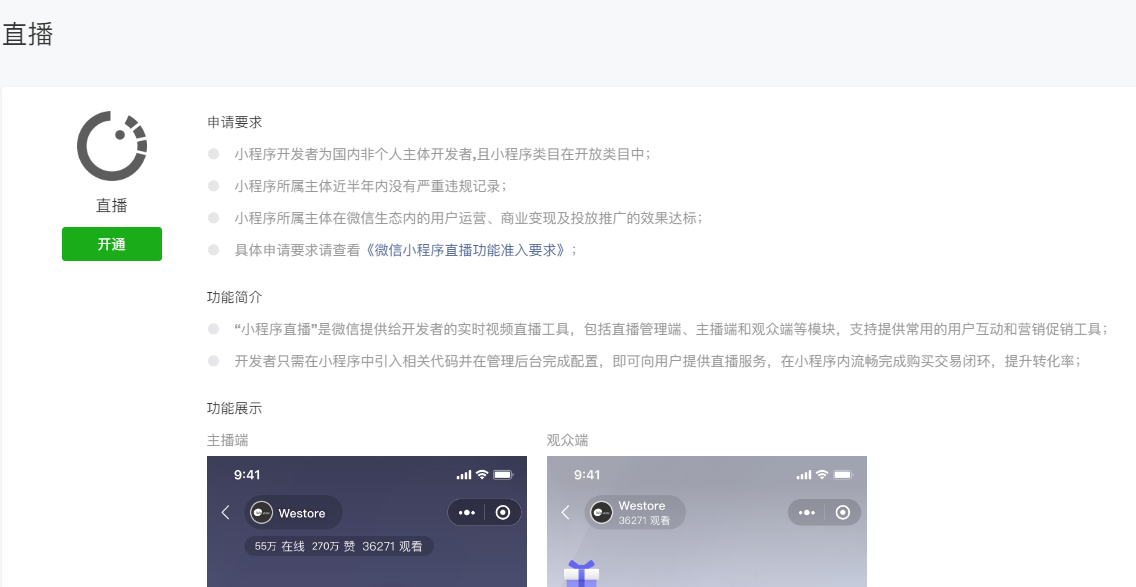Click the 观众端 label

(x=567, y=440)
